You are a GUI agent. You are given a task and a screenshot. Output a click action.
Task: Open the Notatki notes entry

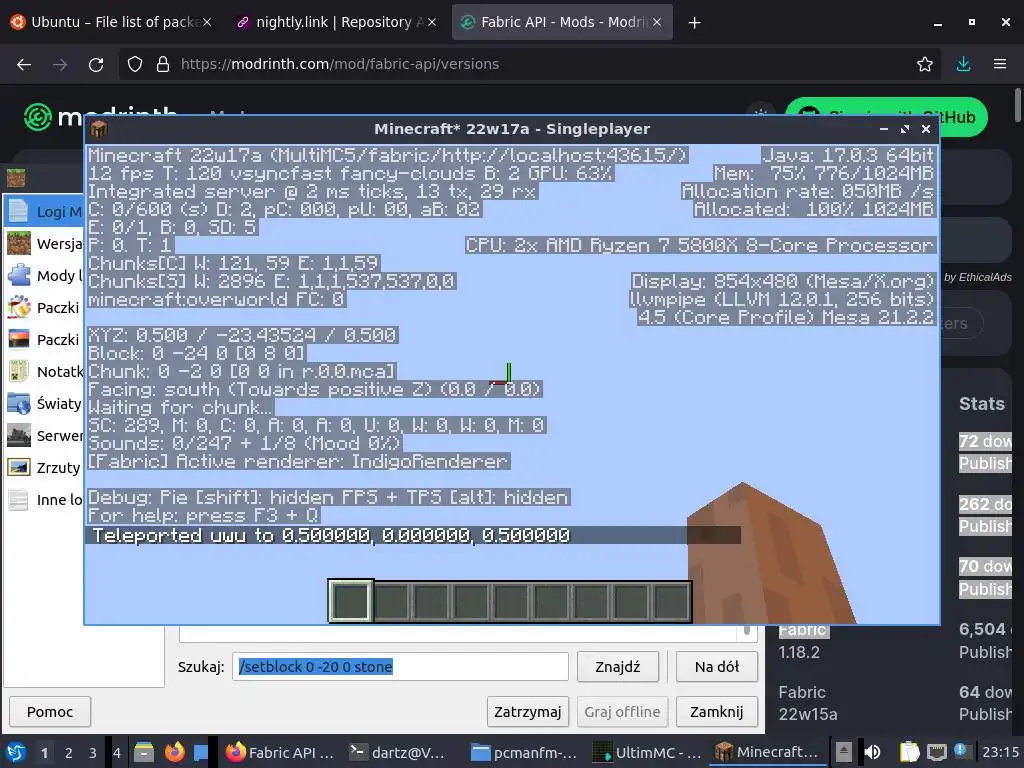(44, 372)
